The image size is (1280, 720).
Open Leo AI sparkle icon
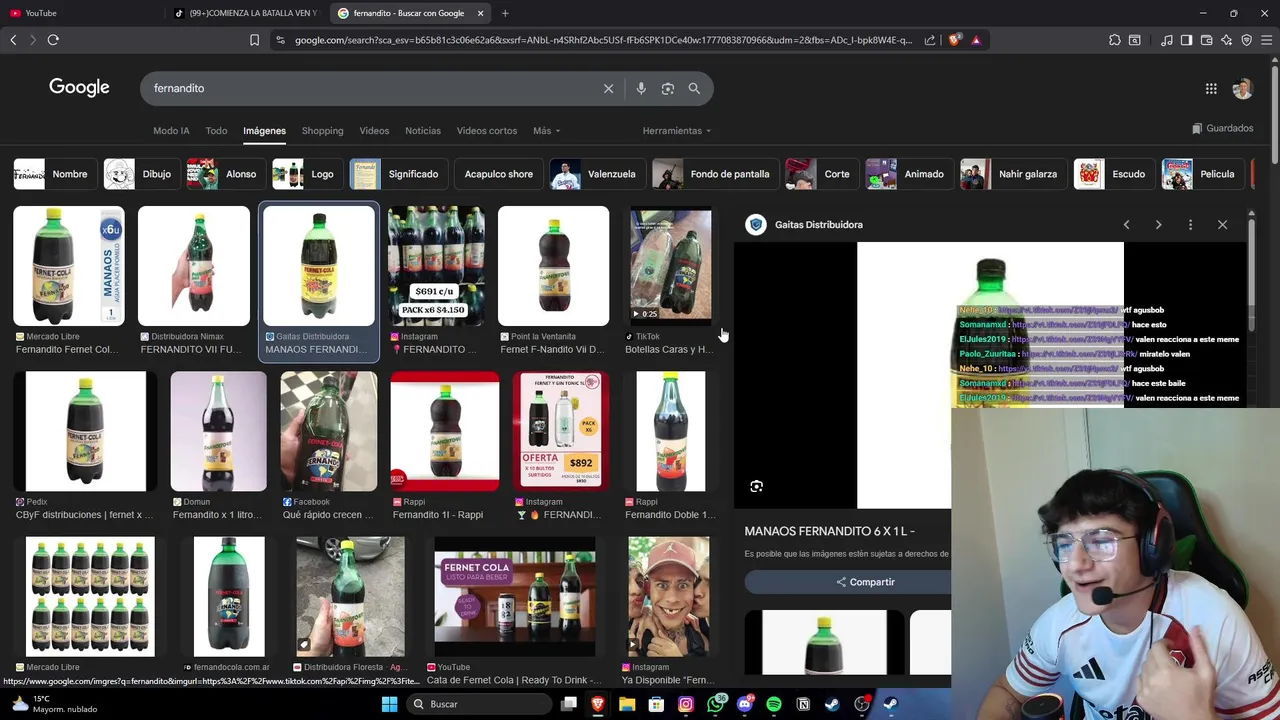point(1226,40)
